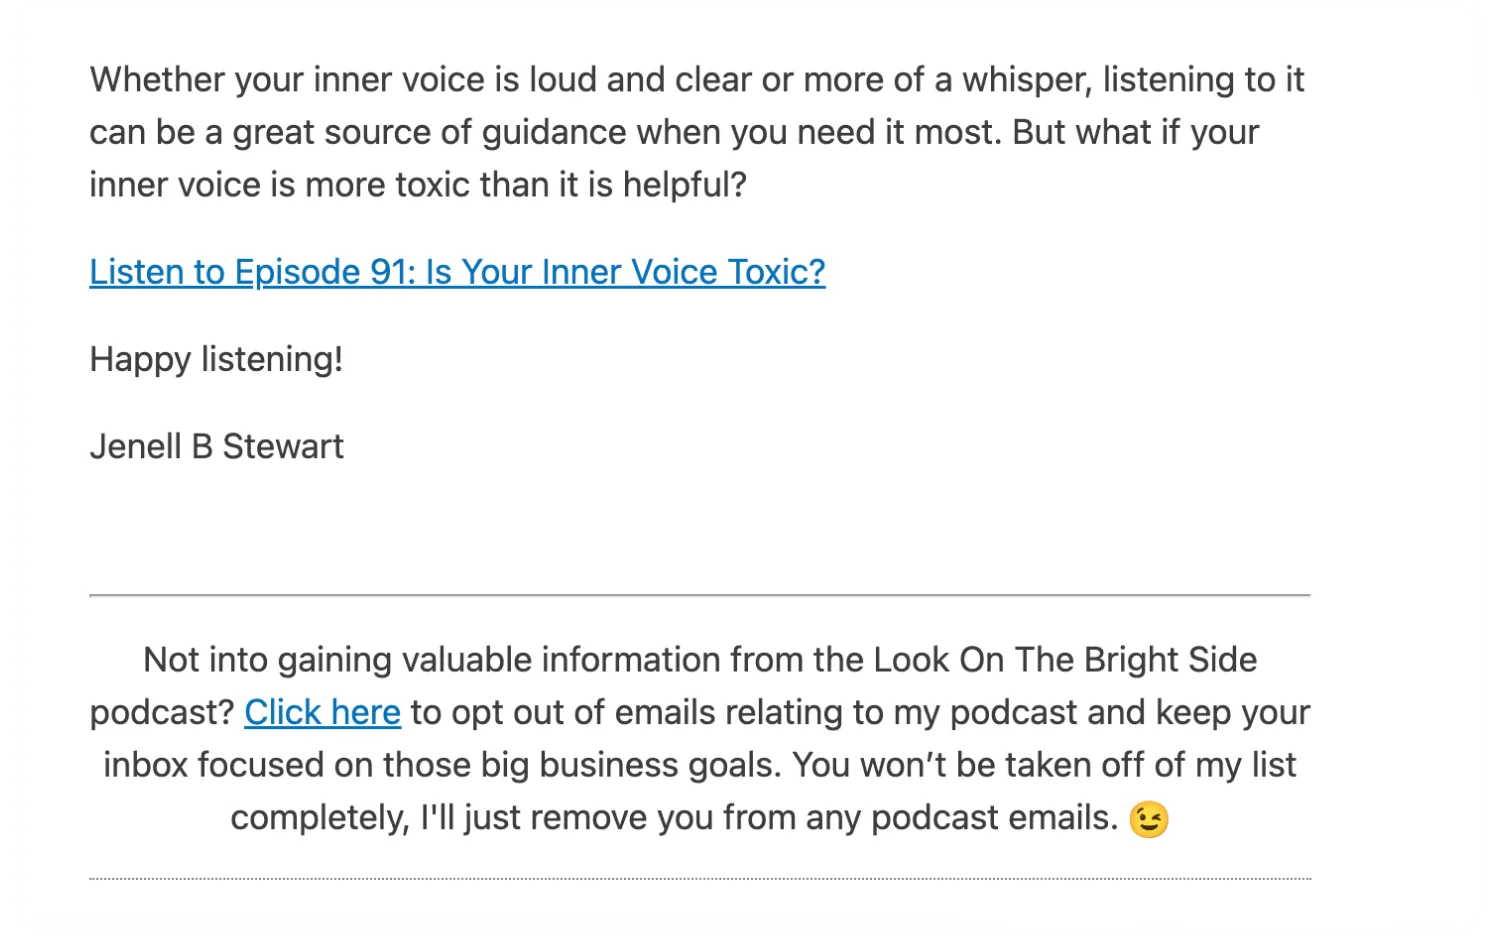Click the "Click here" opt-out link
This screenshot has height=949, width=1500.
(x=322, y=713)
